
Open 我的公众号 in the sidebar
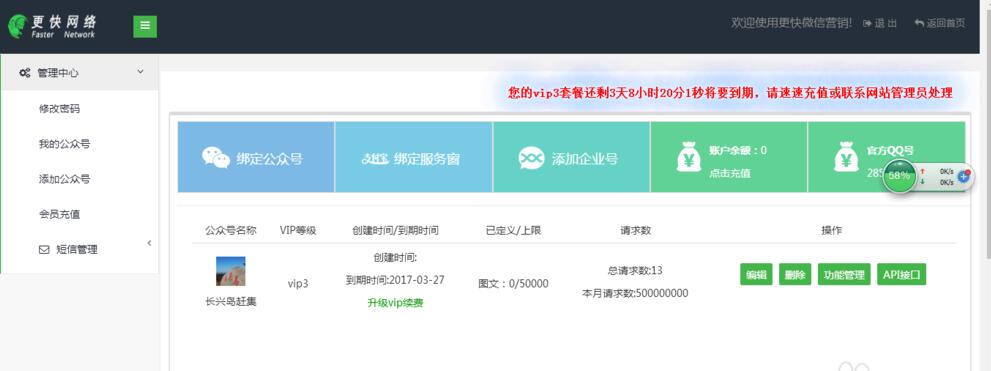pyautogui.click(x=64, y=144)
